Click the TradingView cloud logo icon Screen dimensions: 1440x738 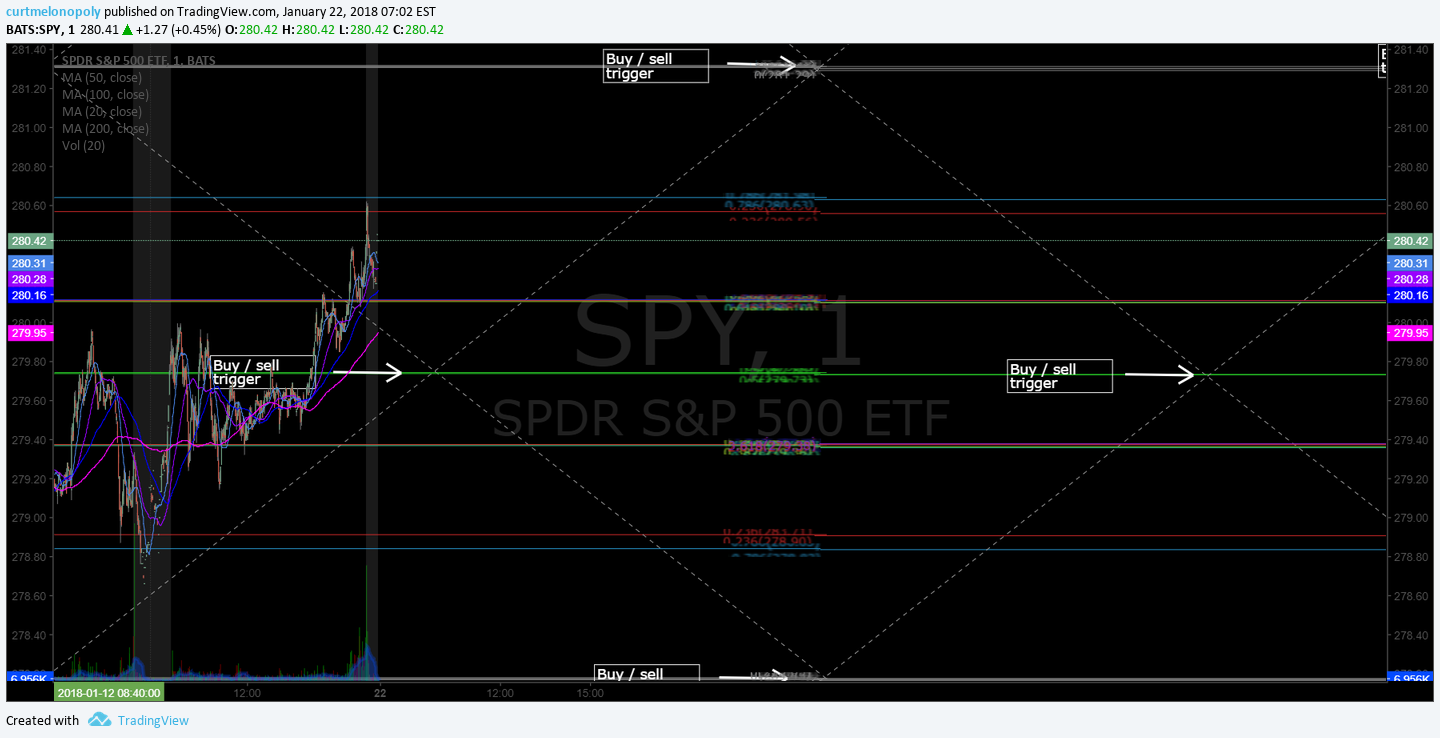(99, 720)
